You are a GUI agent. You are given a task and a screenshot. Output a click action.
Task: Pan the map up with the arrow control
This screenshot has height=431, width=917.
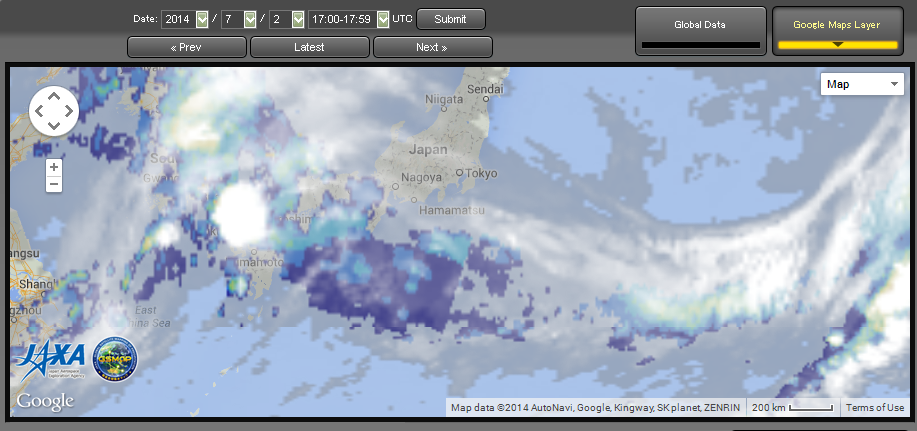(x=54, y=97)
